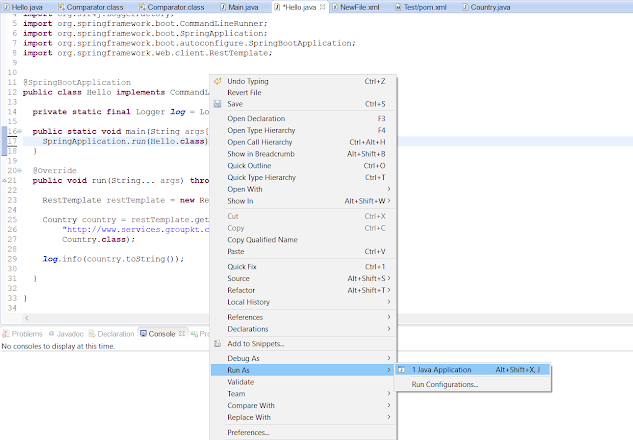The width and height of the screenshot is (633, 440).
Task: Collapse the run method fold marker at line 20
Action: pos(19,170)
